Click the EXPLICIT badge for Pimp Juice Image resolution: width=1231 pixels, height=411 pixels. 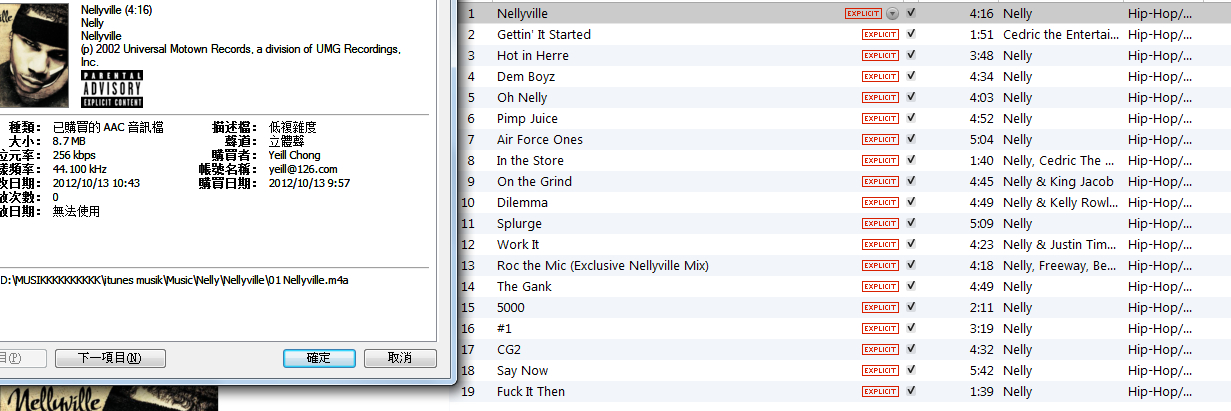tap(880, 118)
